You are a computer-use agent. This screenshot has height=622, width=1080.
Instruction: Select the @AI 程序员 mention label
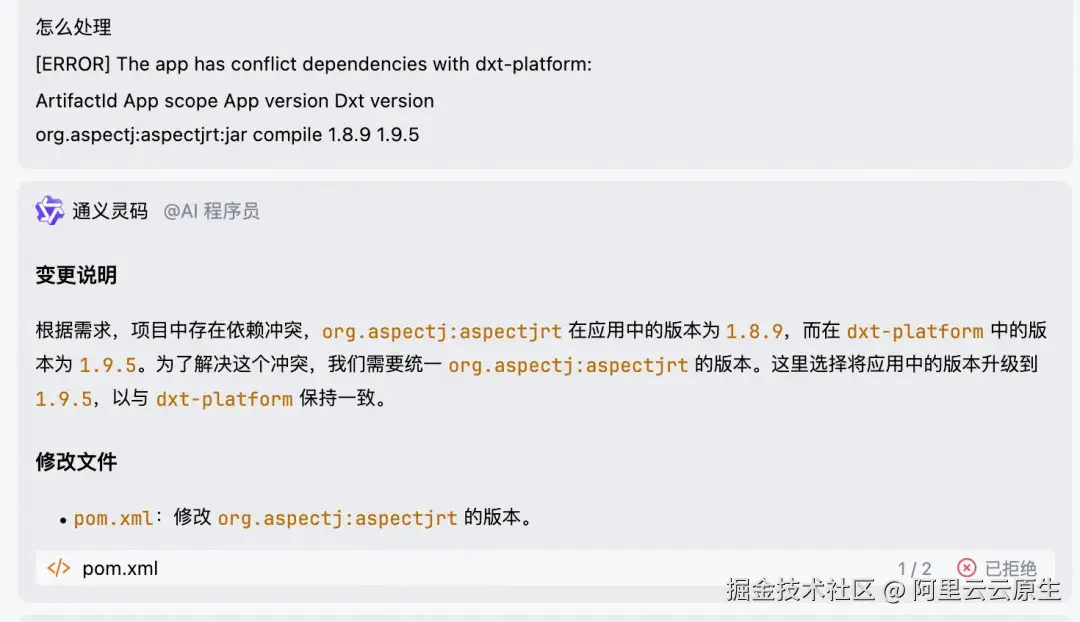(x=211, y=211)
